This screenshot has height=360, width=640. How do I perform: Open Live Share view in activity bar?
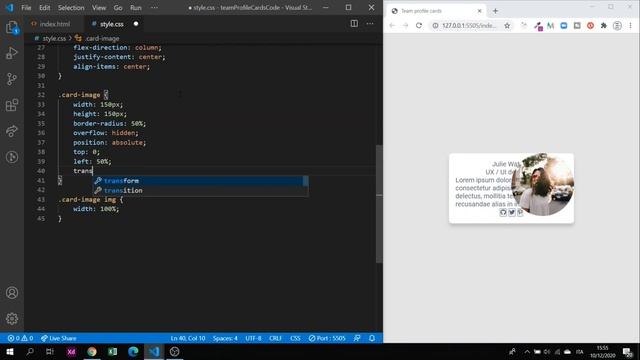[x=12, y=131]
